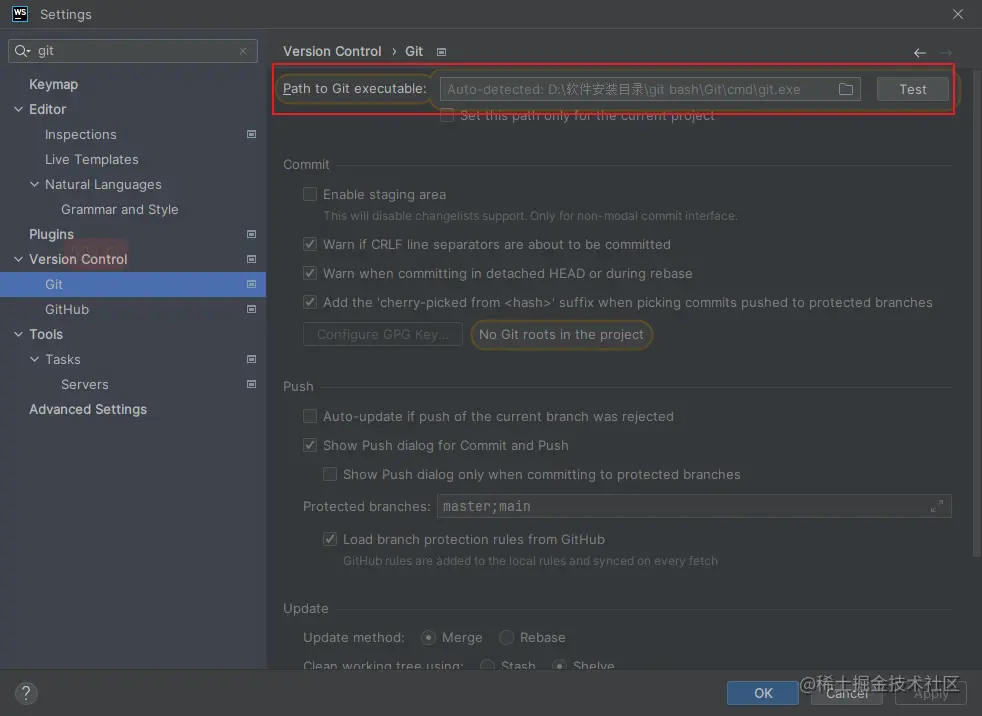
Task: Enable 'Auto-update if push was rejected' checkbox
Action: 310,417
